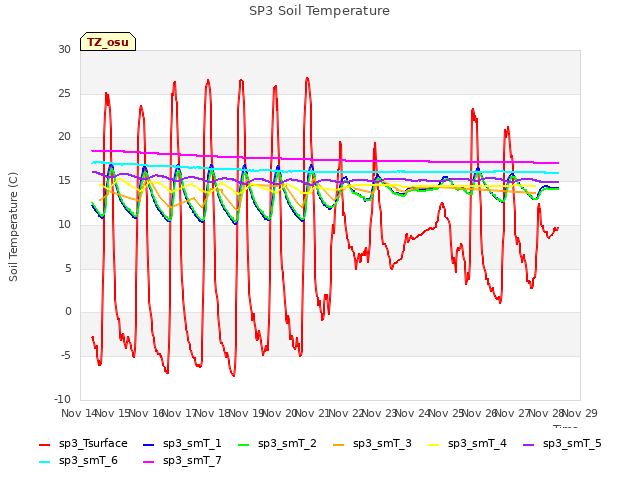640x480 pixels.
Task: Click the Nov 25 x-axis tick label
Action: [446, 413]
